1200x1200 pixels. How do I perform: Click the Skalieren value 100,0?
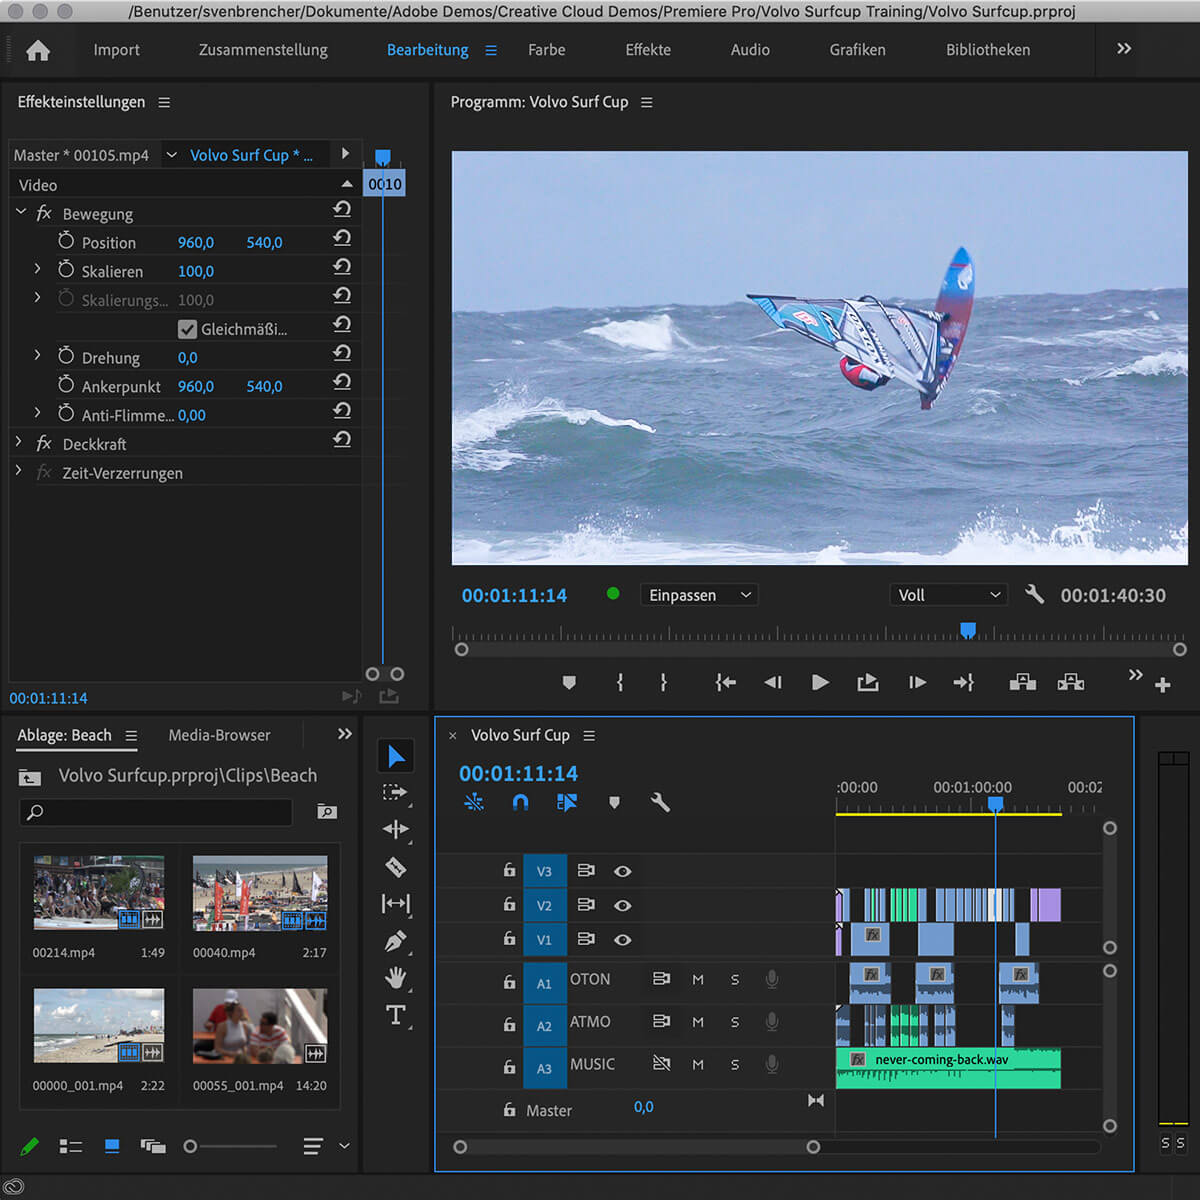pos(196,271)
